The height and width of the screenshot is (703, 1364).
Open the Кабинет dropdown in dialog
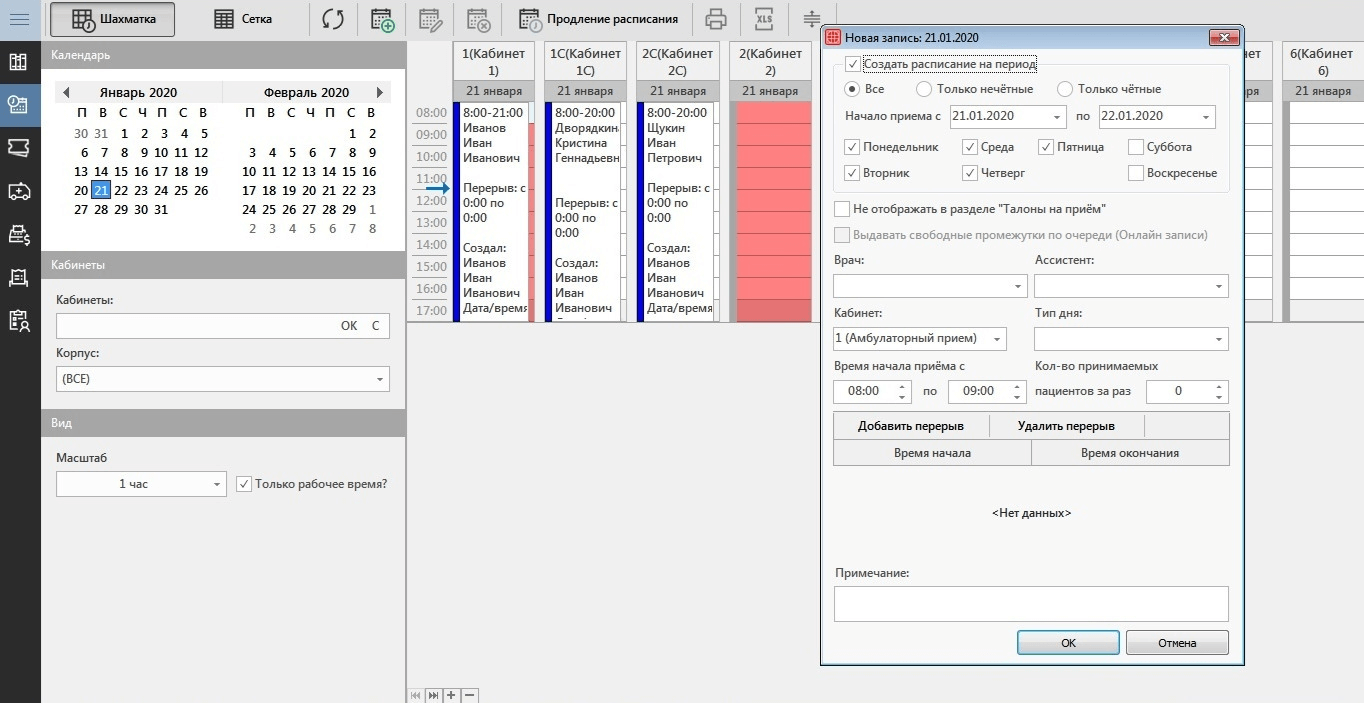click(x=997, y=339)
